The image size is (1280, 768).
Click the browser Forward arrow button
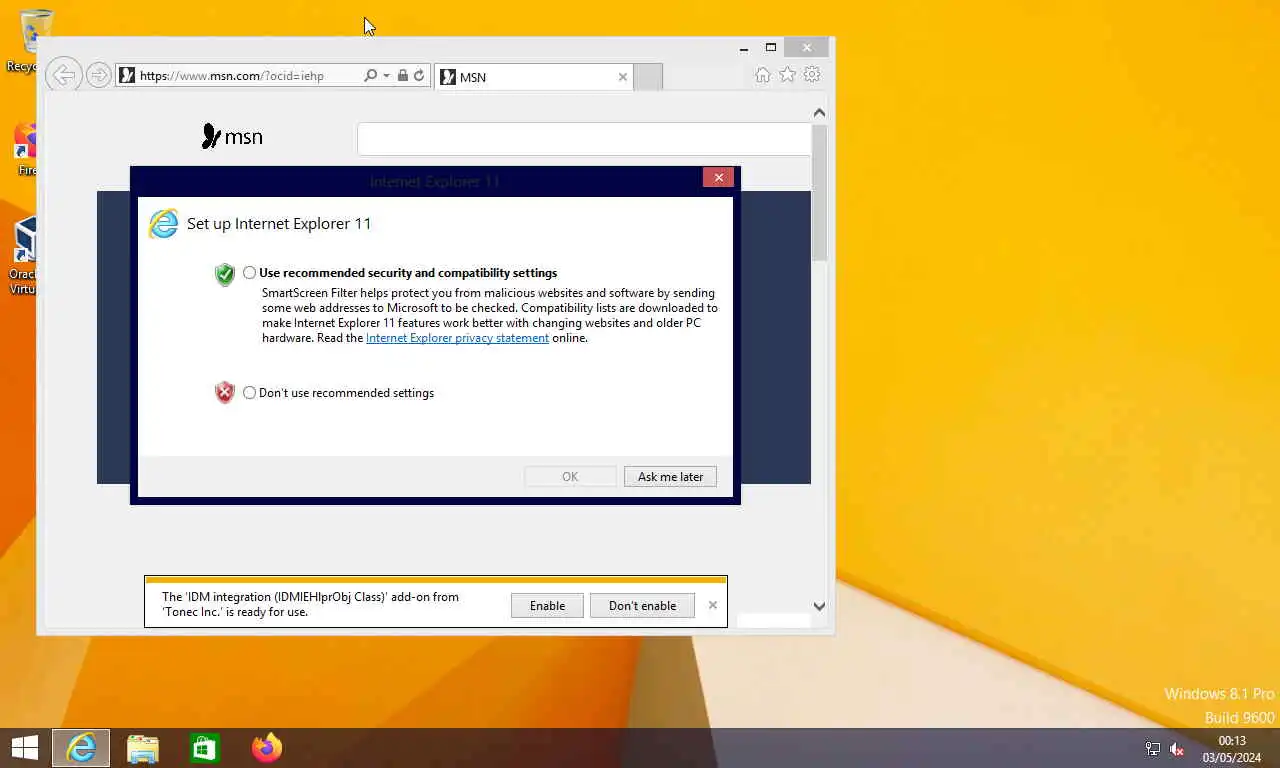tap(98, 75)
